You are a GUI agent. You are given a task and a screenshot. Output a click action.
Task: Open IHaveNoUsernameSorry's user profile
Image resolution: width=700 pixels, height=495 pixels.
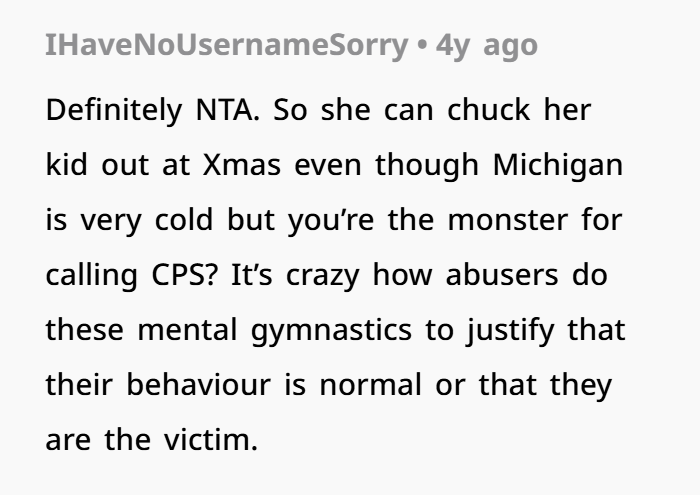pyautogui.click(x=227, y=45)
